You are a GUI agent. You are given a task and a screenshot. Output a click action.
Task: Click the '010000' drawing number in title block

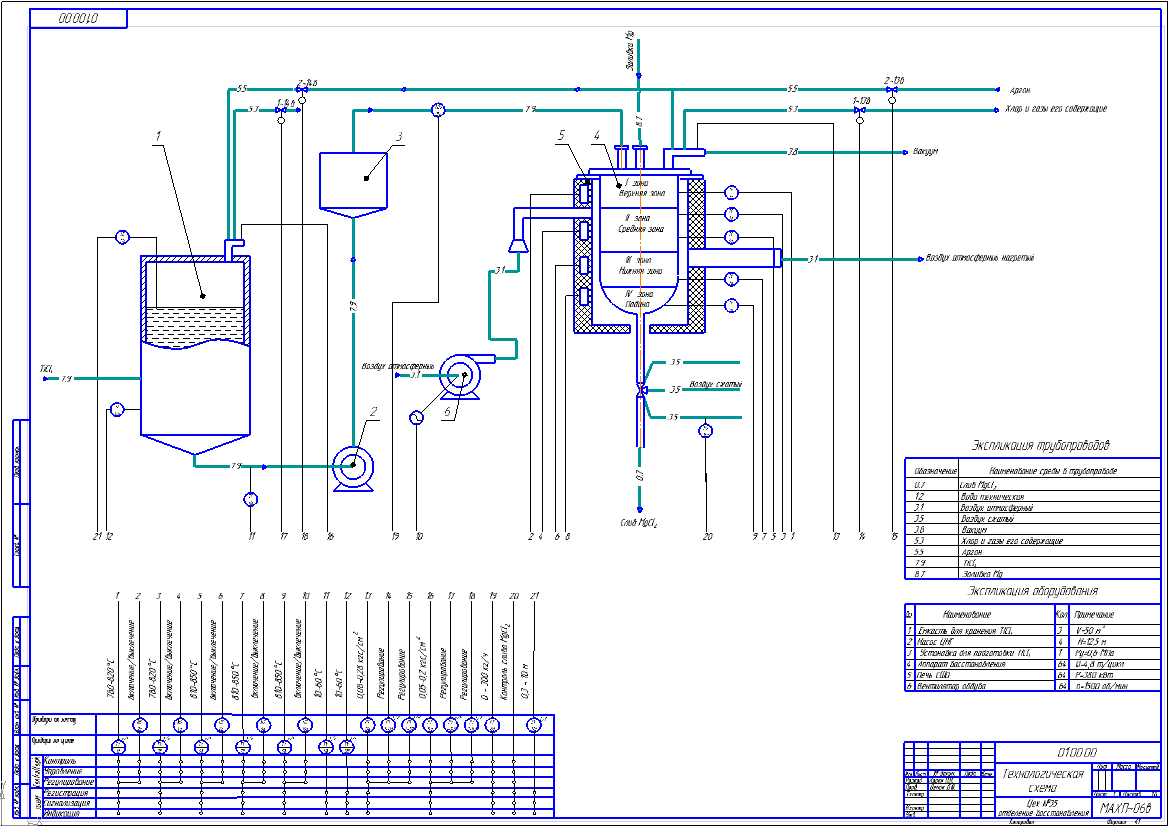1077,752
